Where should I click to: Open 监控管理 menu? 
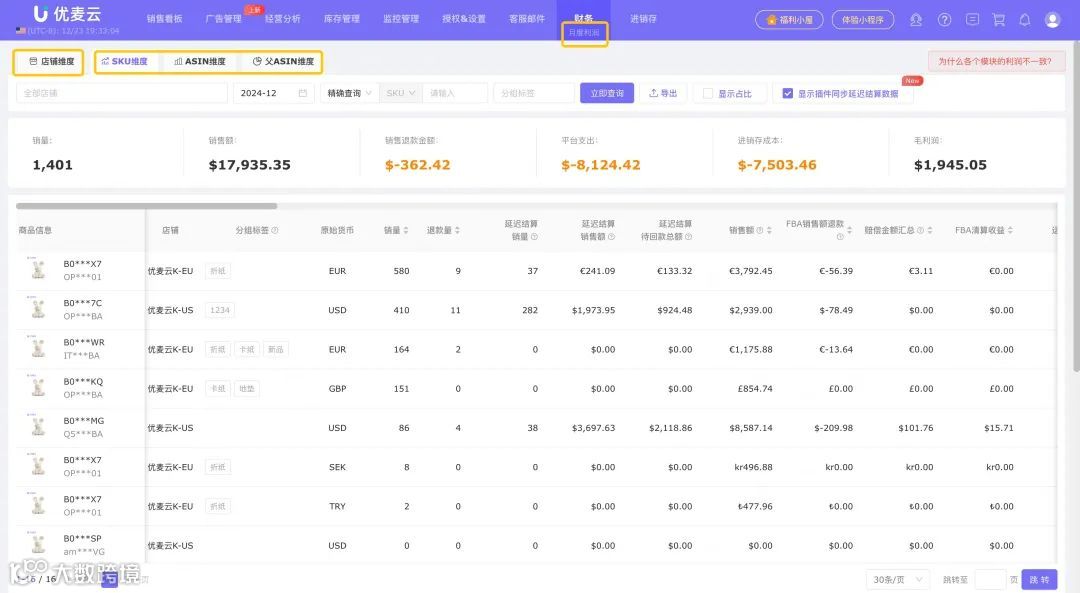coord(401,19)
